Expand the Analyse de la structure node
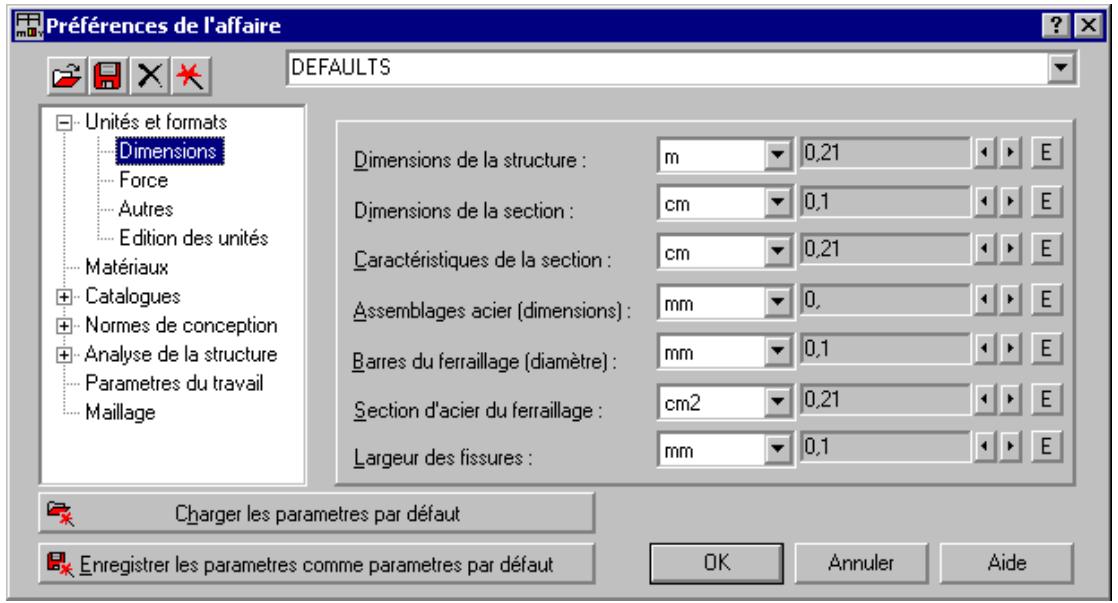This screenshot has height=603, width=1118. [64, 355]
